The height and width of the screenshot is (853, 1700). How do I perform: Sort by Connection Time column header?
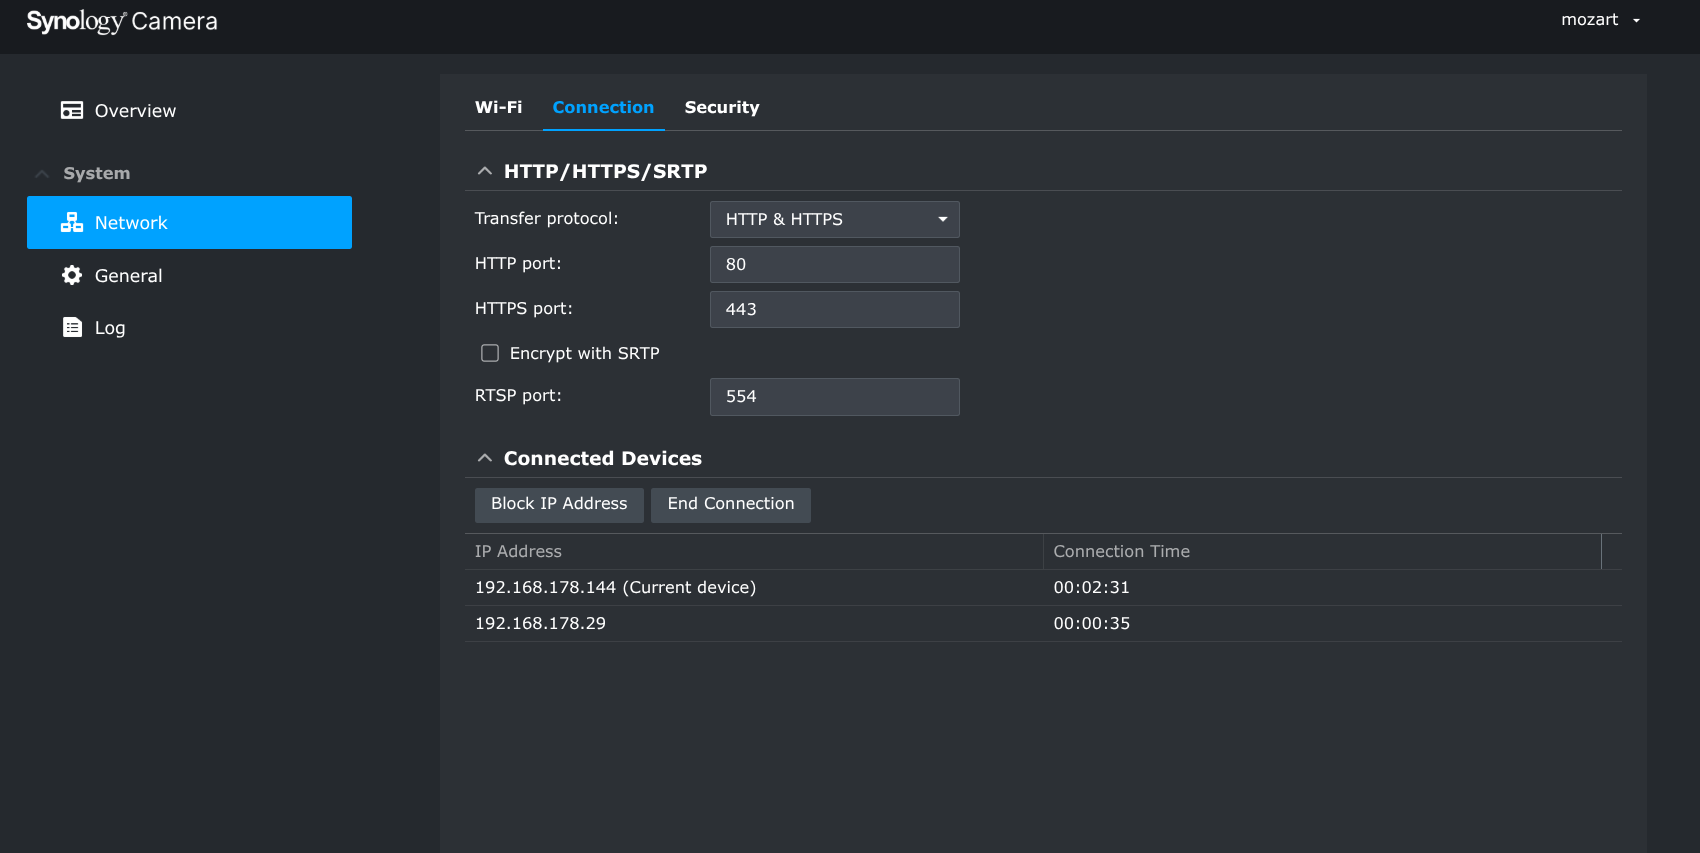coord(1121,551)
